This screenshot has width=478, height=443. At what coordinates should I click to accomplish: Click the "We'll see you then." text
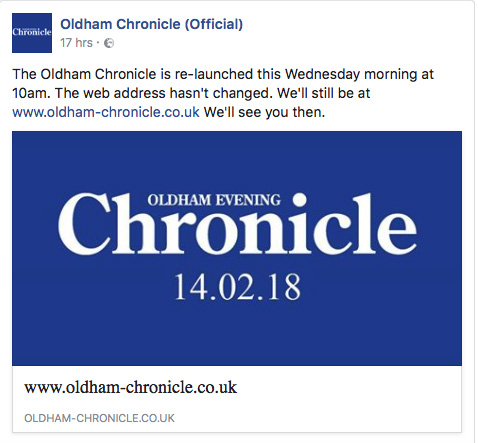point(264,112)
